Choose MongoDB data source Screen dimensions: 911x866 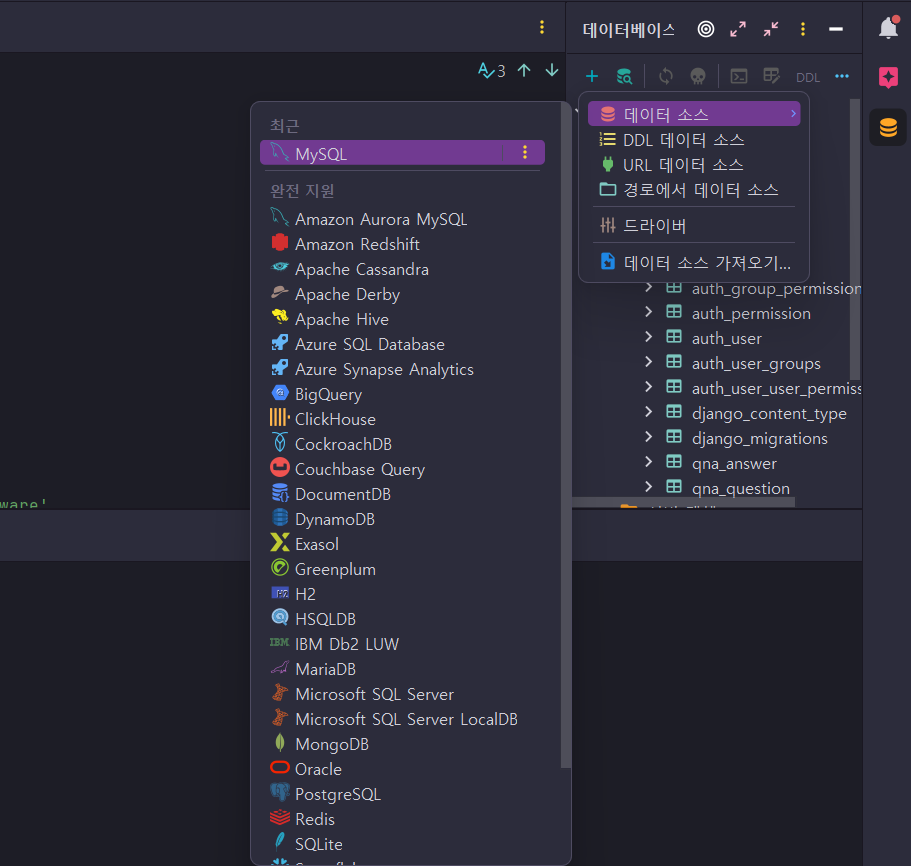coord(403,743)
